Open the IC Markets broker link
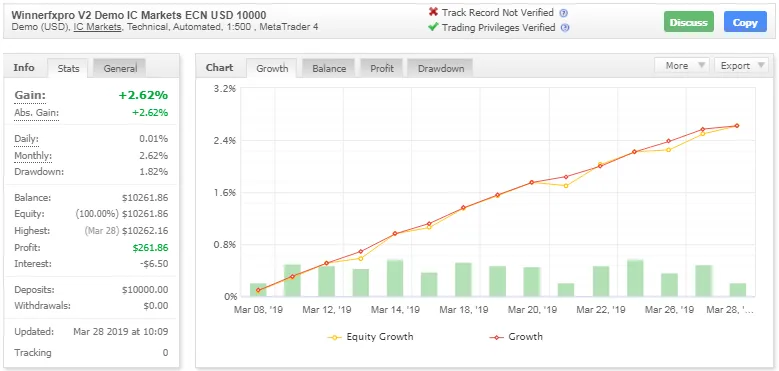This screenshot has width=779, height=371. tap(97, 27)
